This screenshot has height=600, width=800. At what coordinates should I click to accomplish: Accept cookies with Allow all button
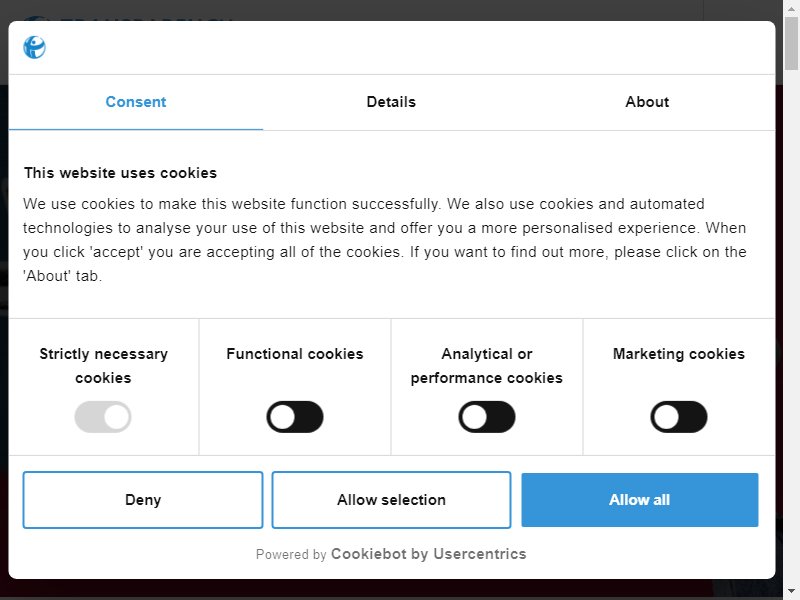[x=640, y=500]
